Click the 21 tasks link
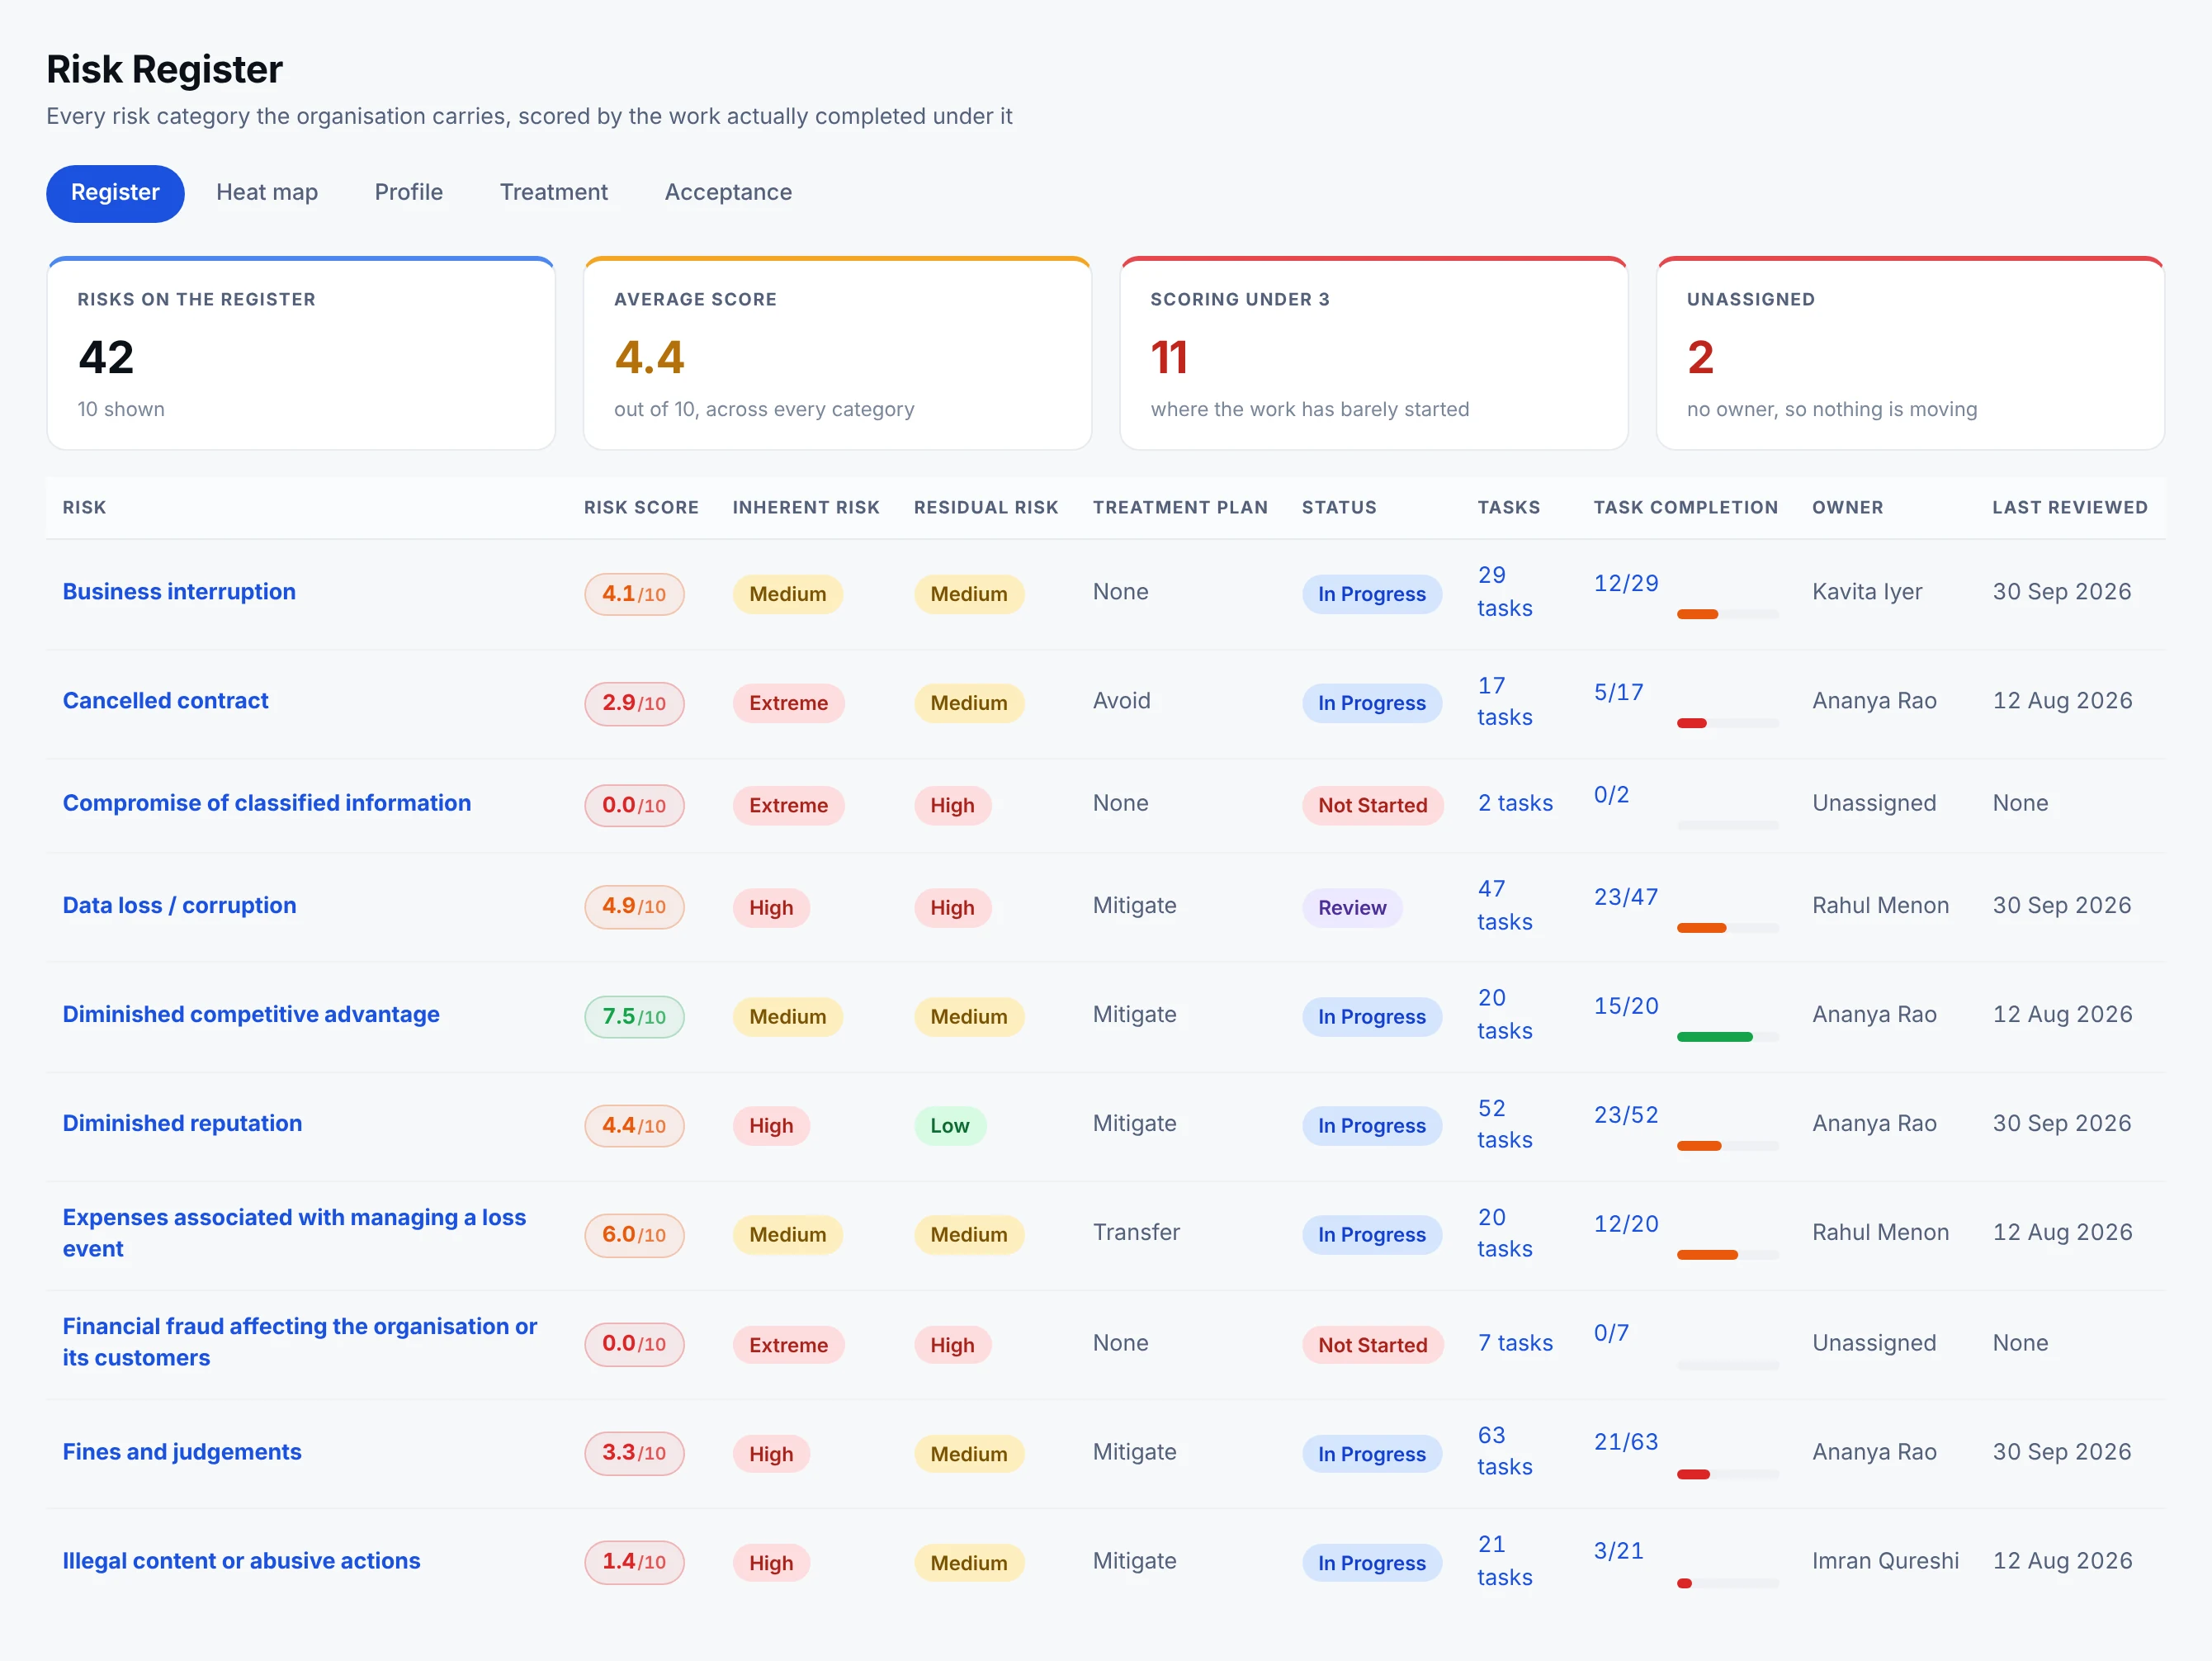 (x=1505, y=1561)
